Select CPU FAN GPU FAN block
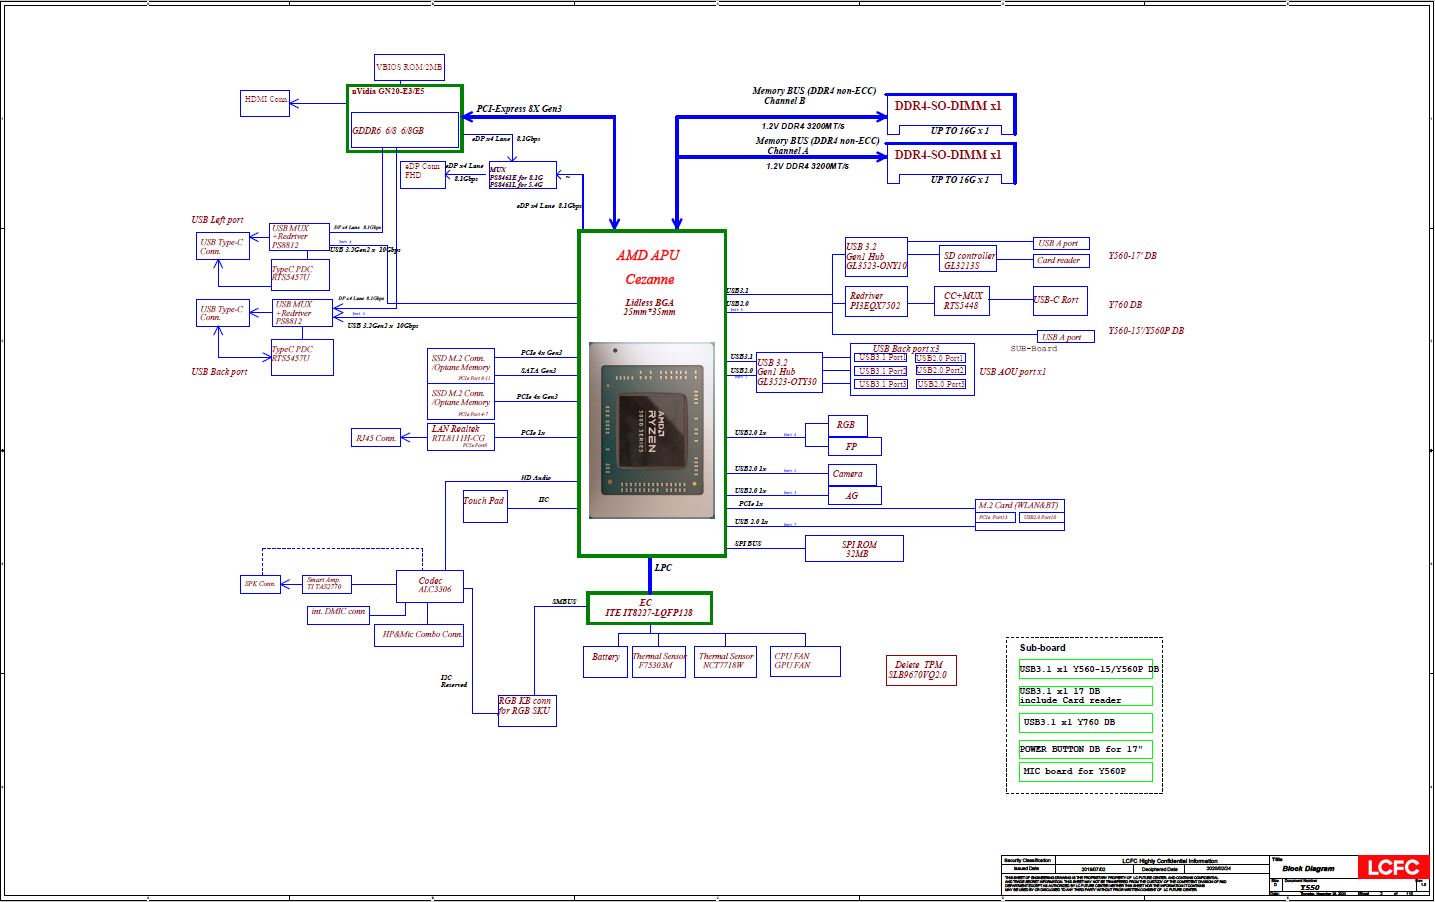1435x902 pixels. click(805, 661)
